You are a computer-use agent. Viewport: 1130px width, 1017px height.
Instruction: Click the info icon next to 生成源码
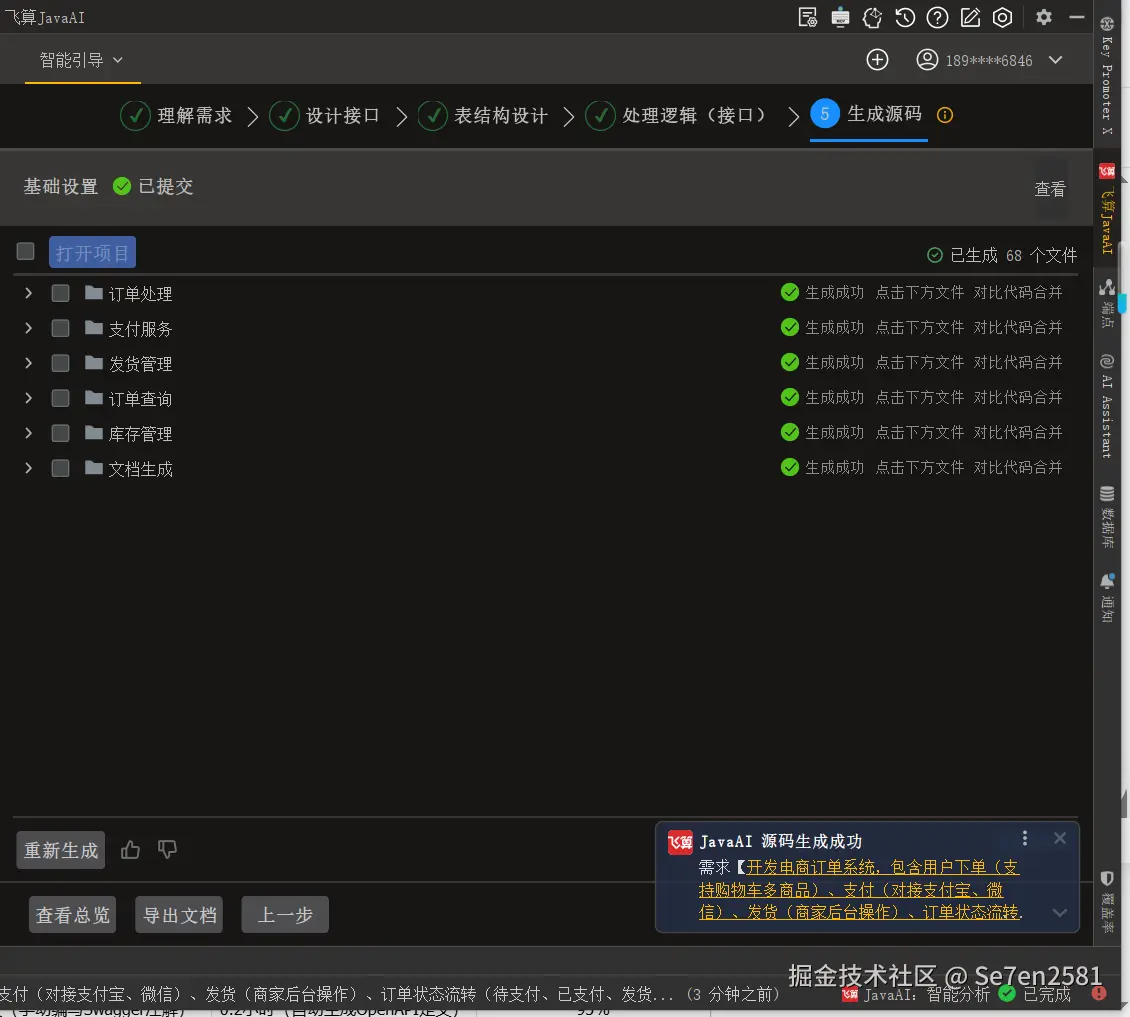(x=945, y=115)
